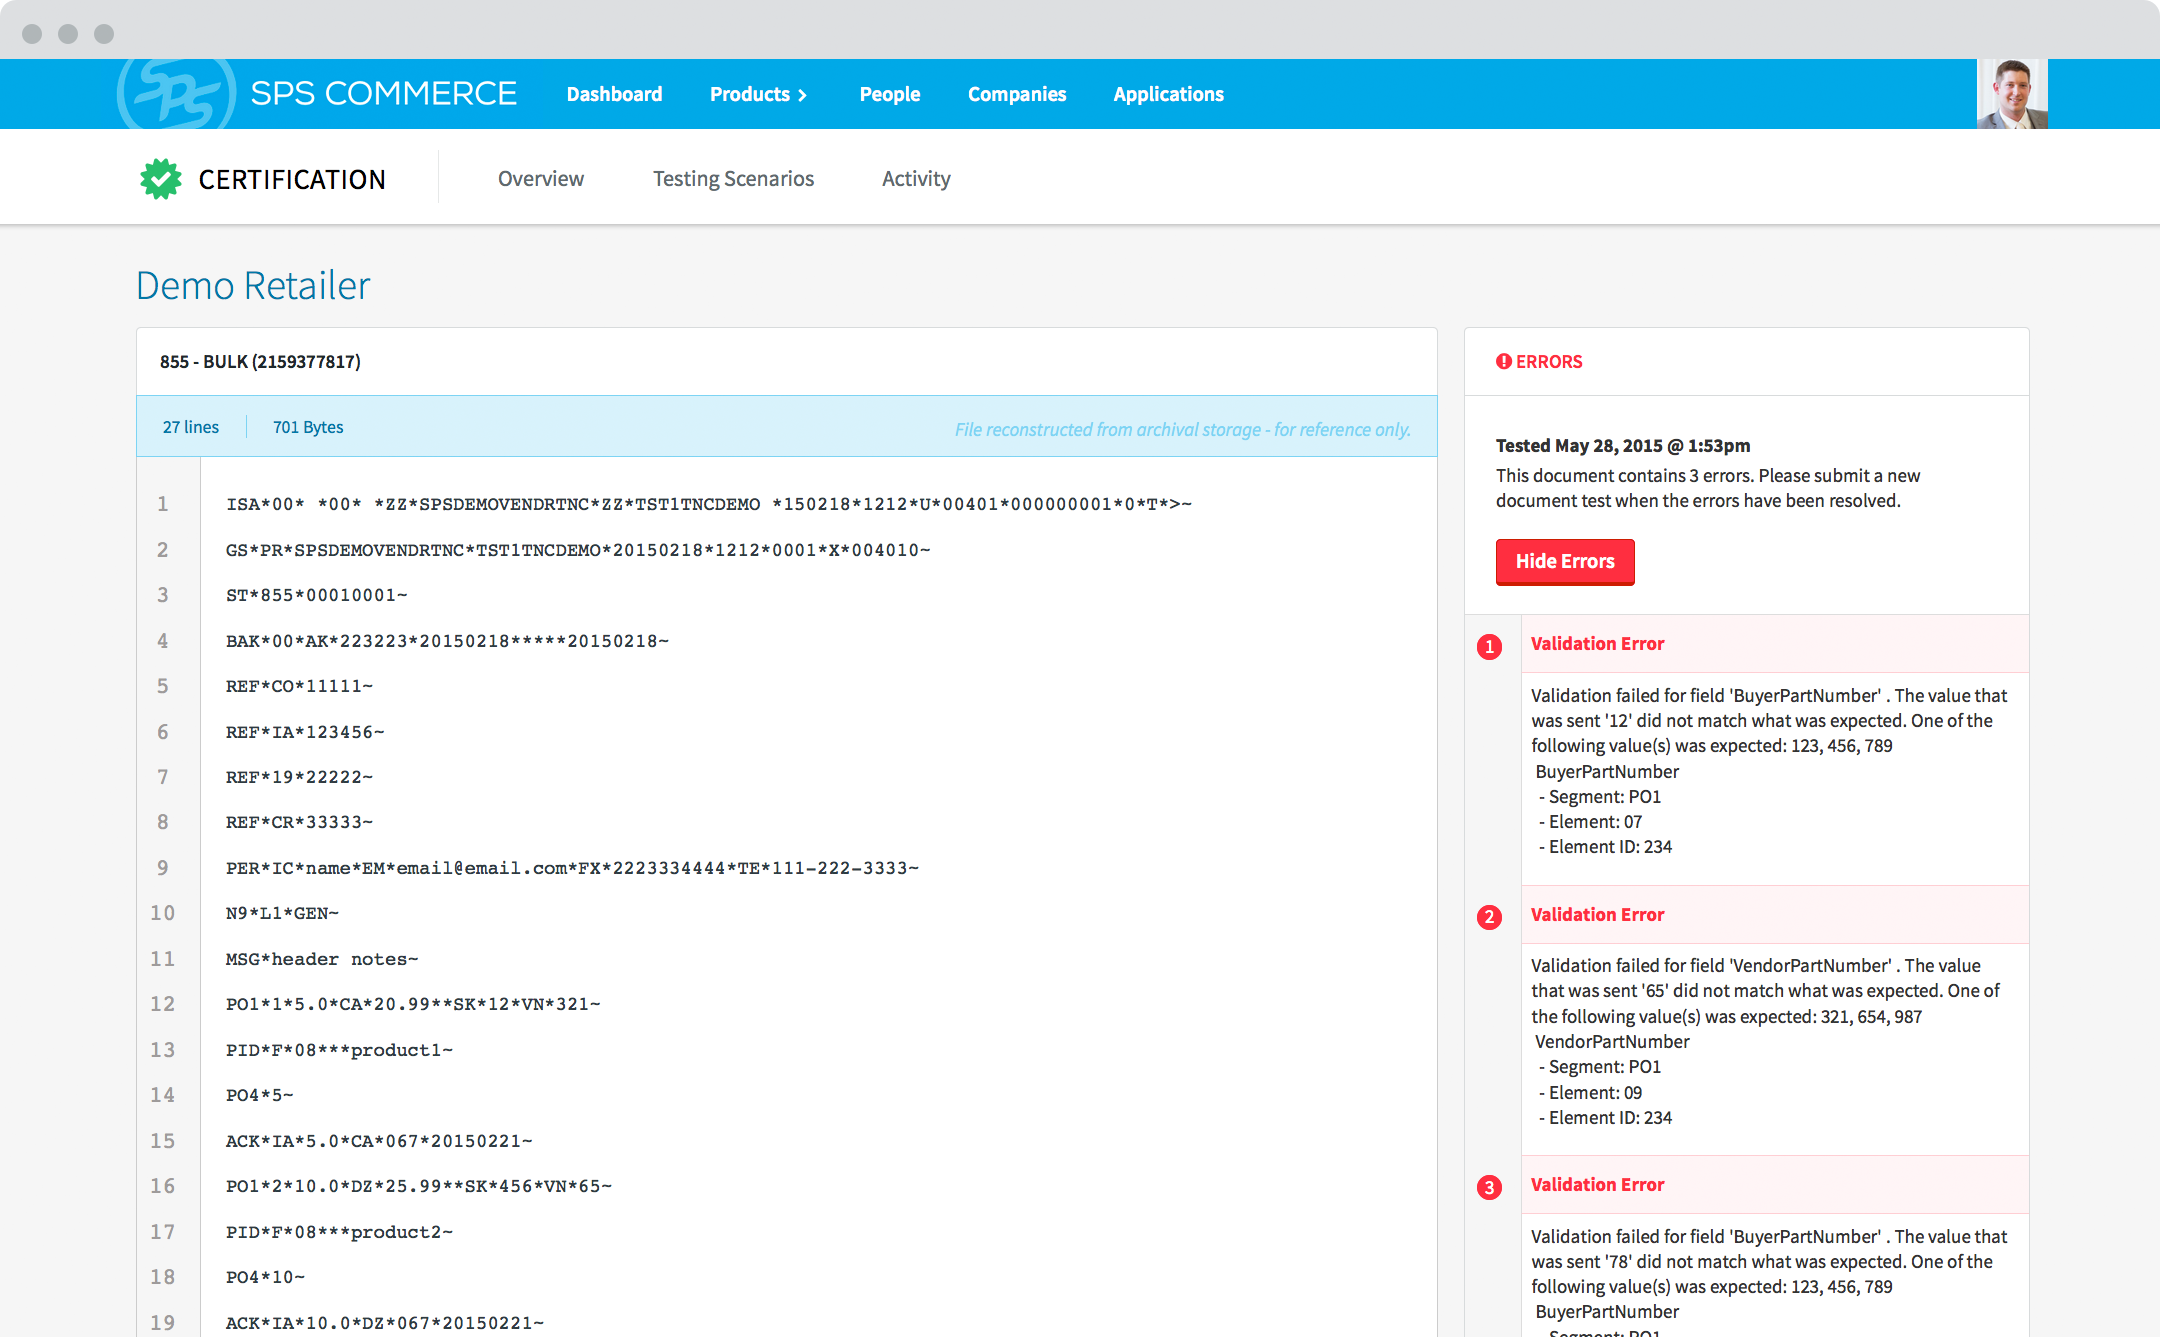Click the 'Element: 09' detail in error 2
This screenshot has width=2160, height=1337.
(x=1590, y=1093)
